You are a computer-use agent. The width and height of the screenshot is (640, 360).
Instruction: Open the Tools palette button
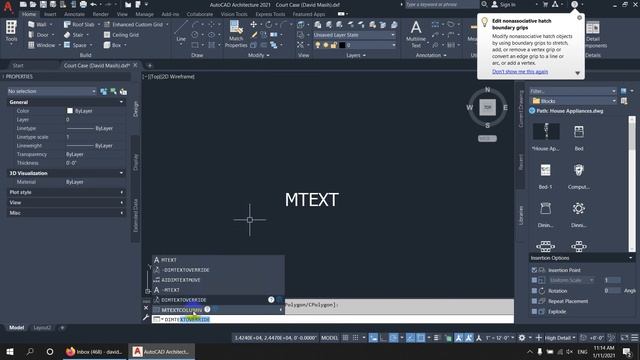(x=11, y=31)
